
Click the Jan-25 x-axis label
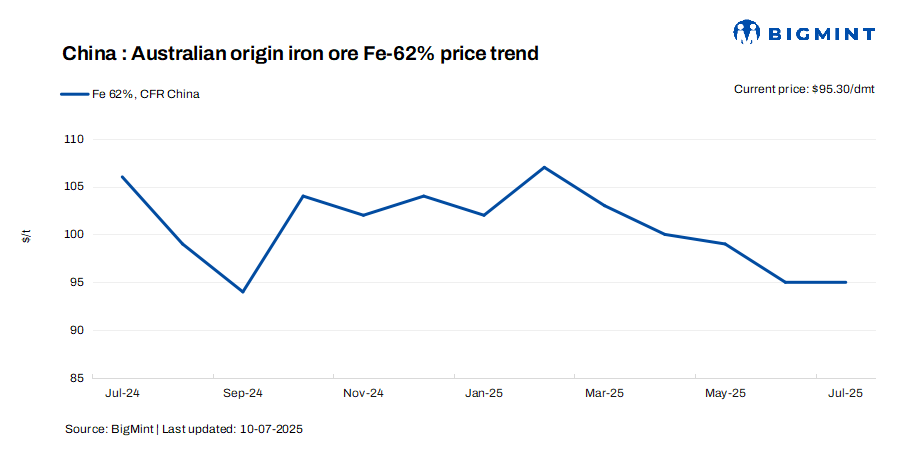(x=484, y=394)
